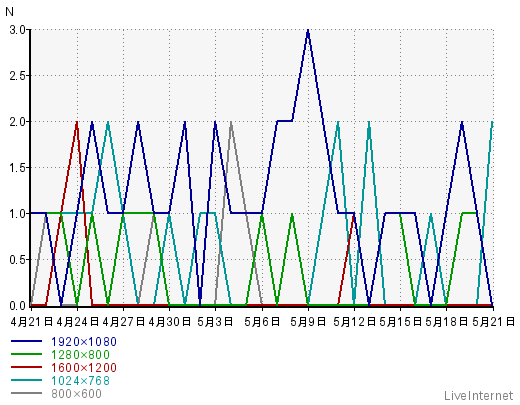Click the dark blue legend line swatch

pyautogui.click(x=27, y=341)
